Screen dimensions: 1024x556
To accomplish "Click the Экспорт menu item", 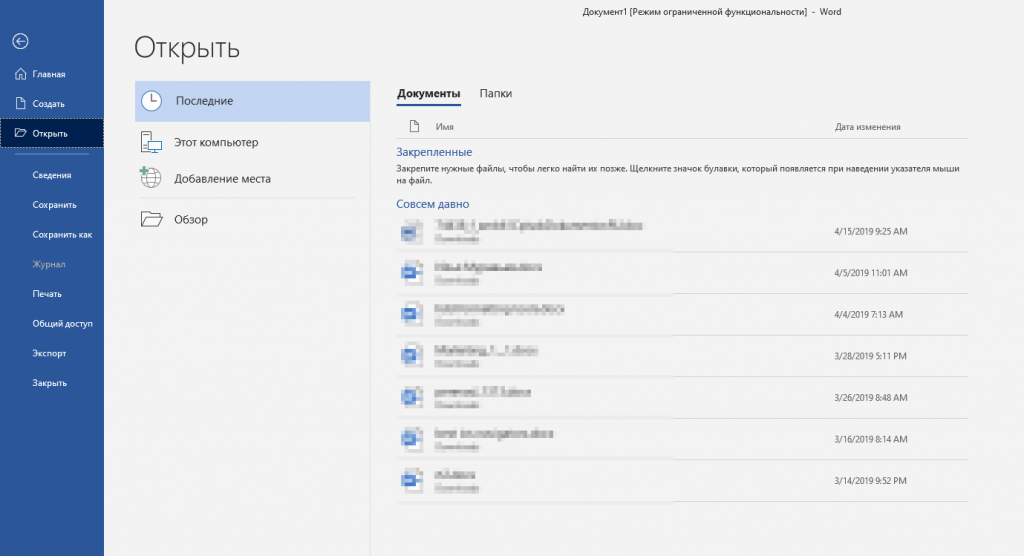I will 50,353.
